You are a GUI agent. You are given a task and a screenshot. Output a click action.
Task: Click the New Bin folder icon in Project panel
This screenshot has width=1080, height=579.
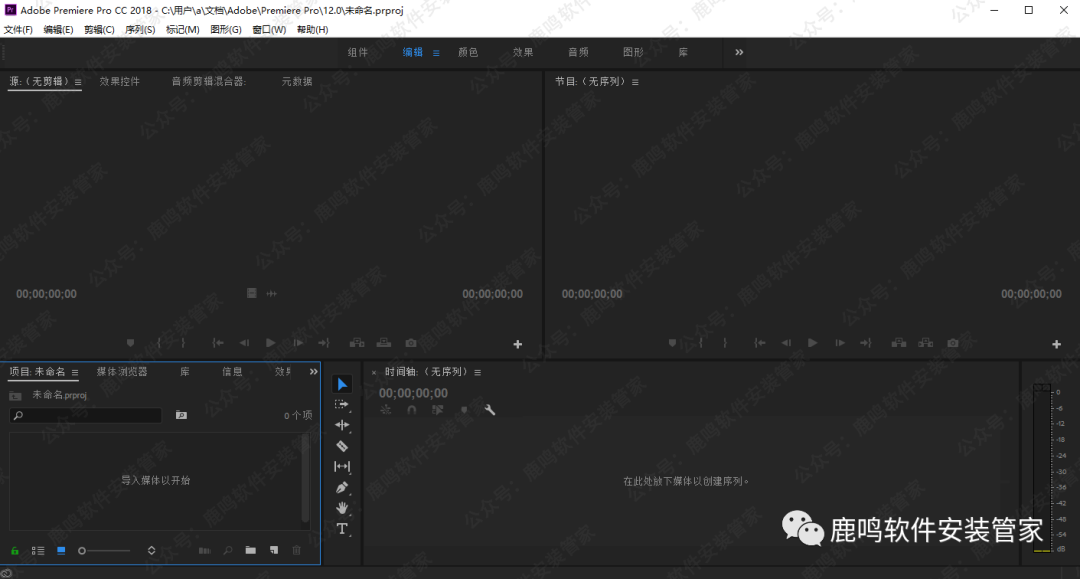click(x=251, y=550)
